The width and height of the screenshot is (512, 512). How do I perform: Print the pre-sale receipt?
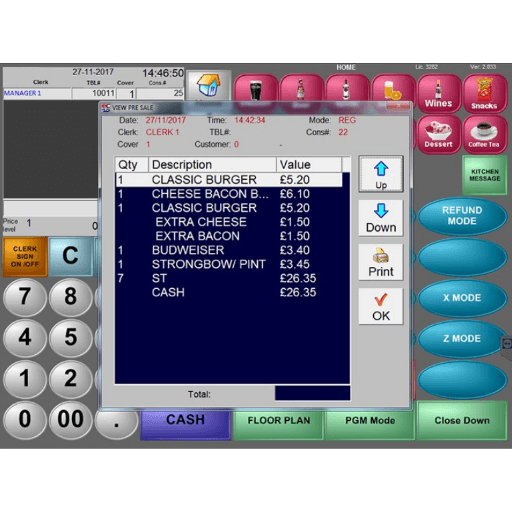(381, 262)
